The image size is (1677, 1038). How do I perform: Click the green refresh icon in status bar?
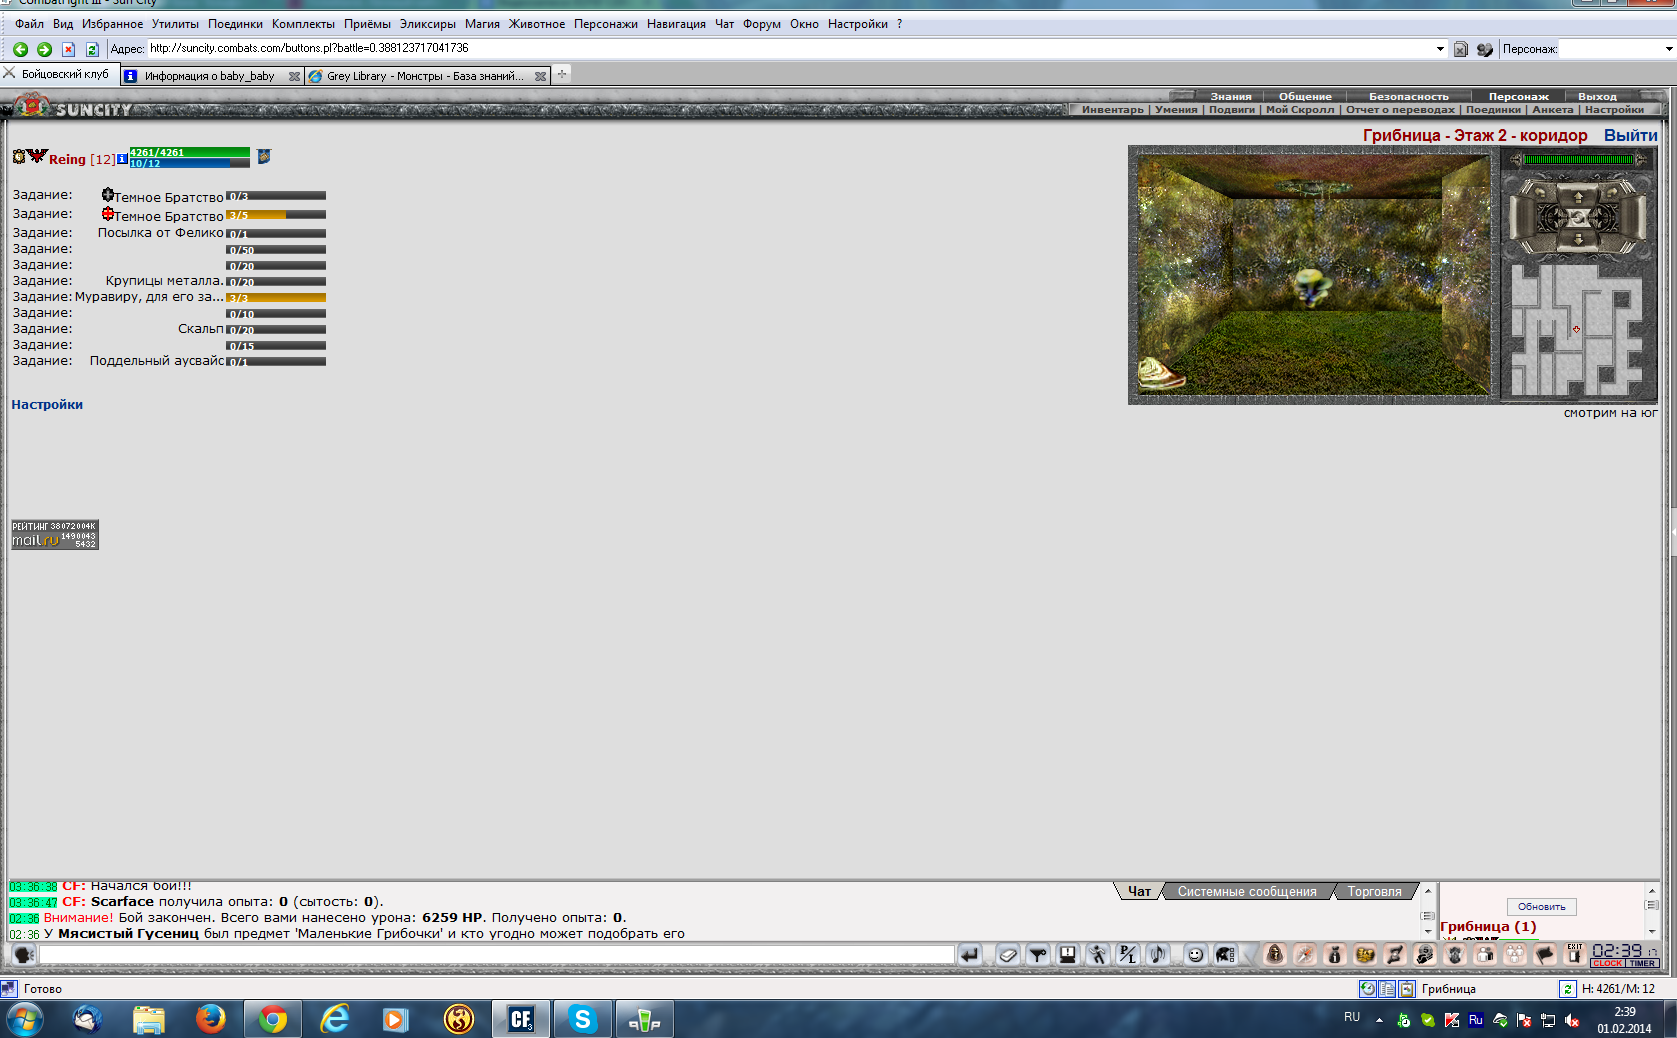tap(1567, 989)
